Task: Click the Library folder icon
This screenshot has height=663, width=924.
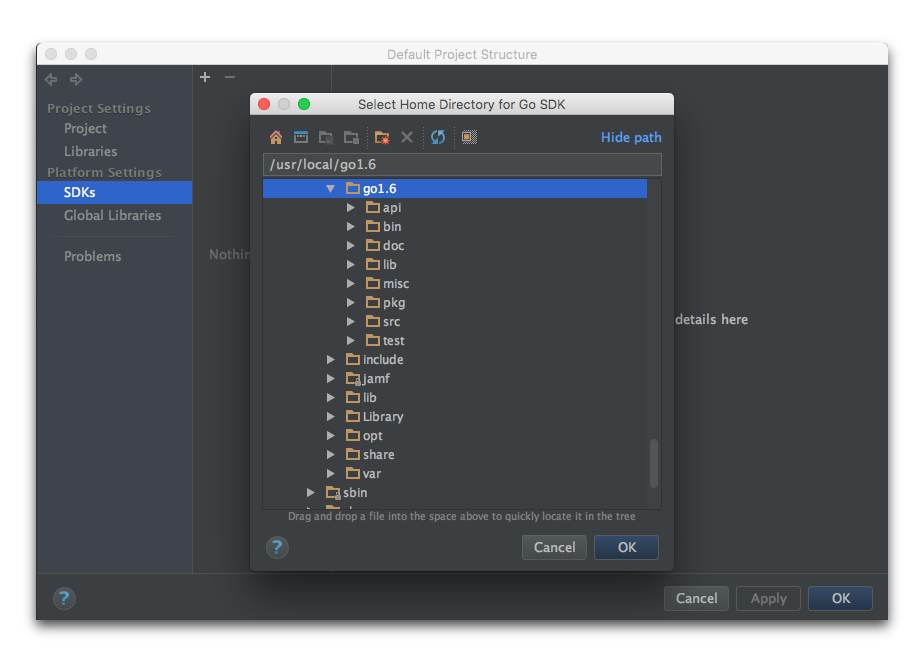Action: [353, 417]
